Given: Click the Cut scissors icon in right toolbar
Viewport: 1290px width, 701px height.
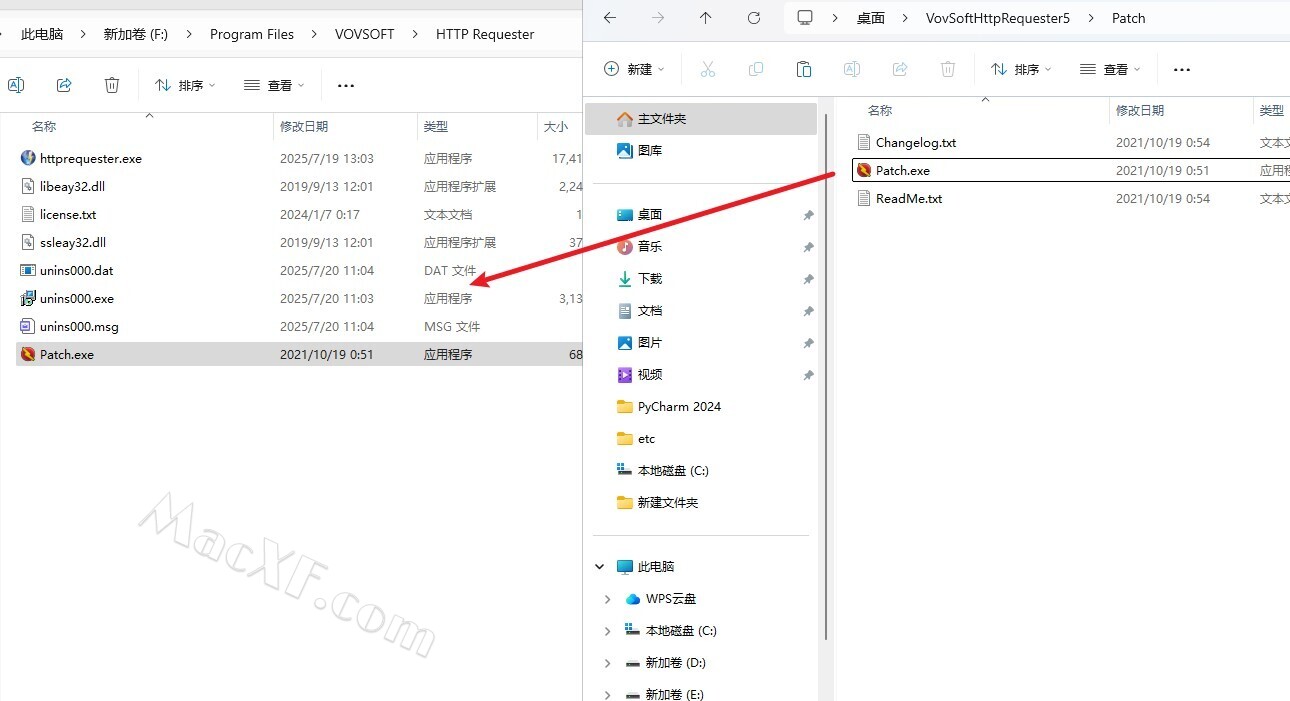Looking at the screenshot, I should click(708, 69).
